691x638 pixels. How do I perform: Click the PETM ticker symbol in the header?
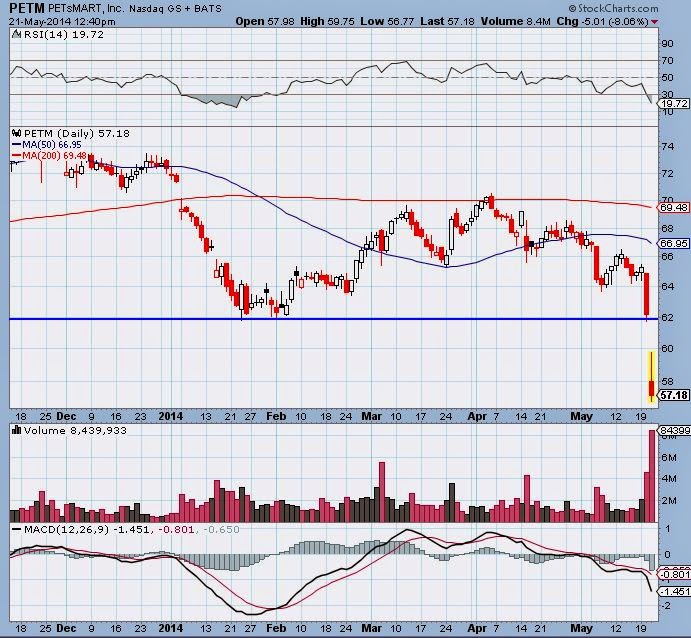click(x=25, y=7)
